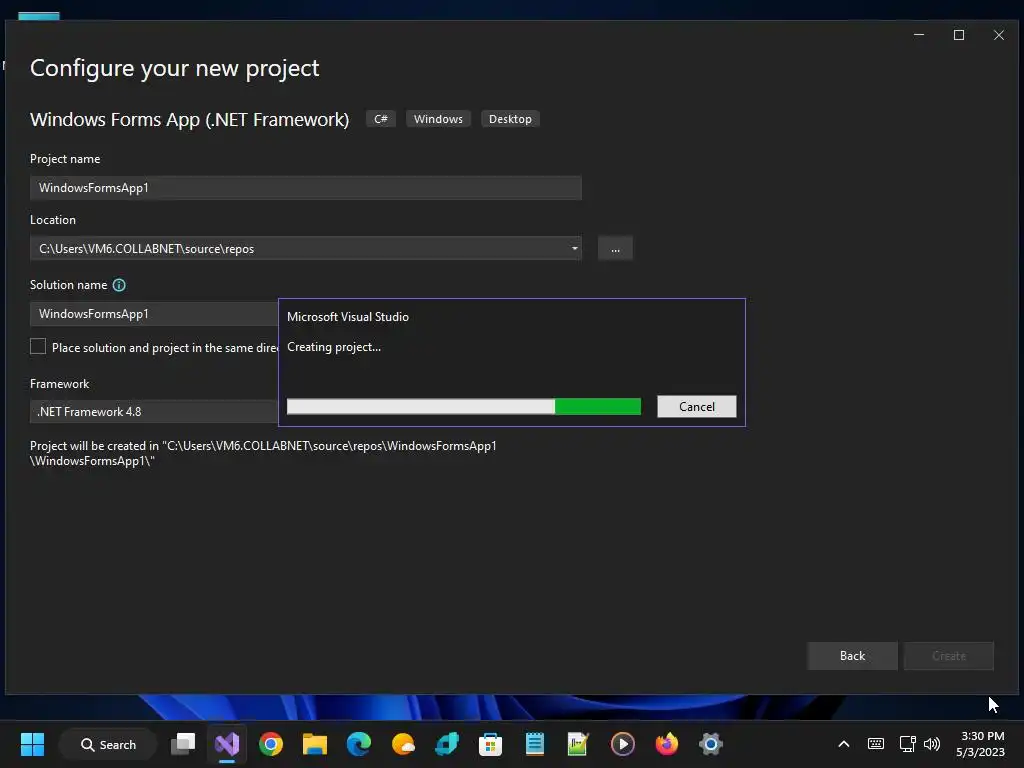
Task: Launch media player from taskbar
Action: click(622, 744)
